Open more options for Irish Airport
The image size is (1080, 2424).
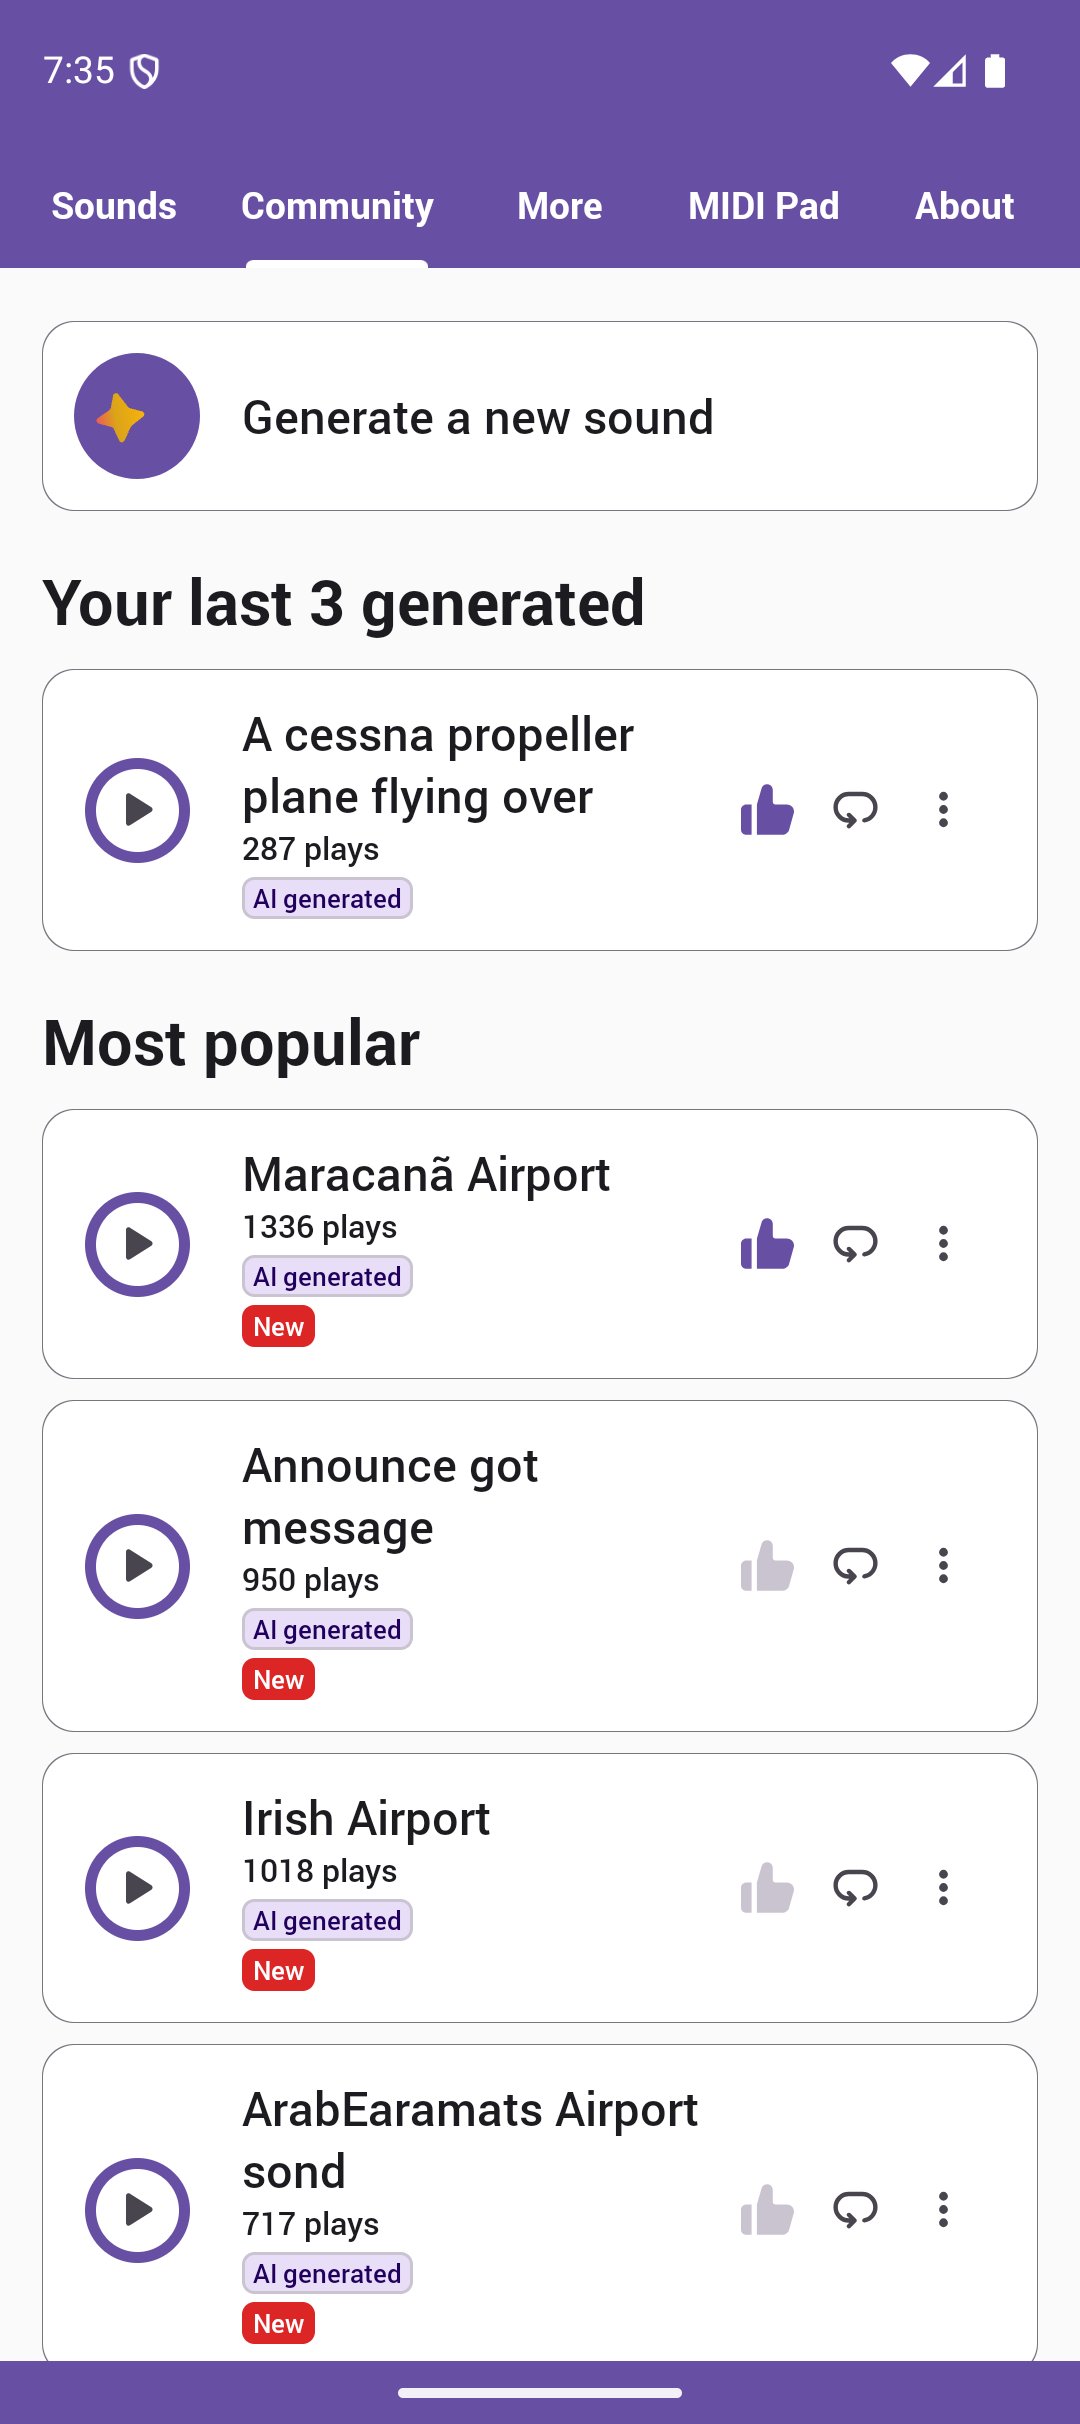pyautogui.click(x=943, y=1888)
